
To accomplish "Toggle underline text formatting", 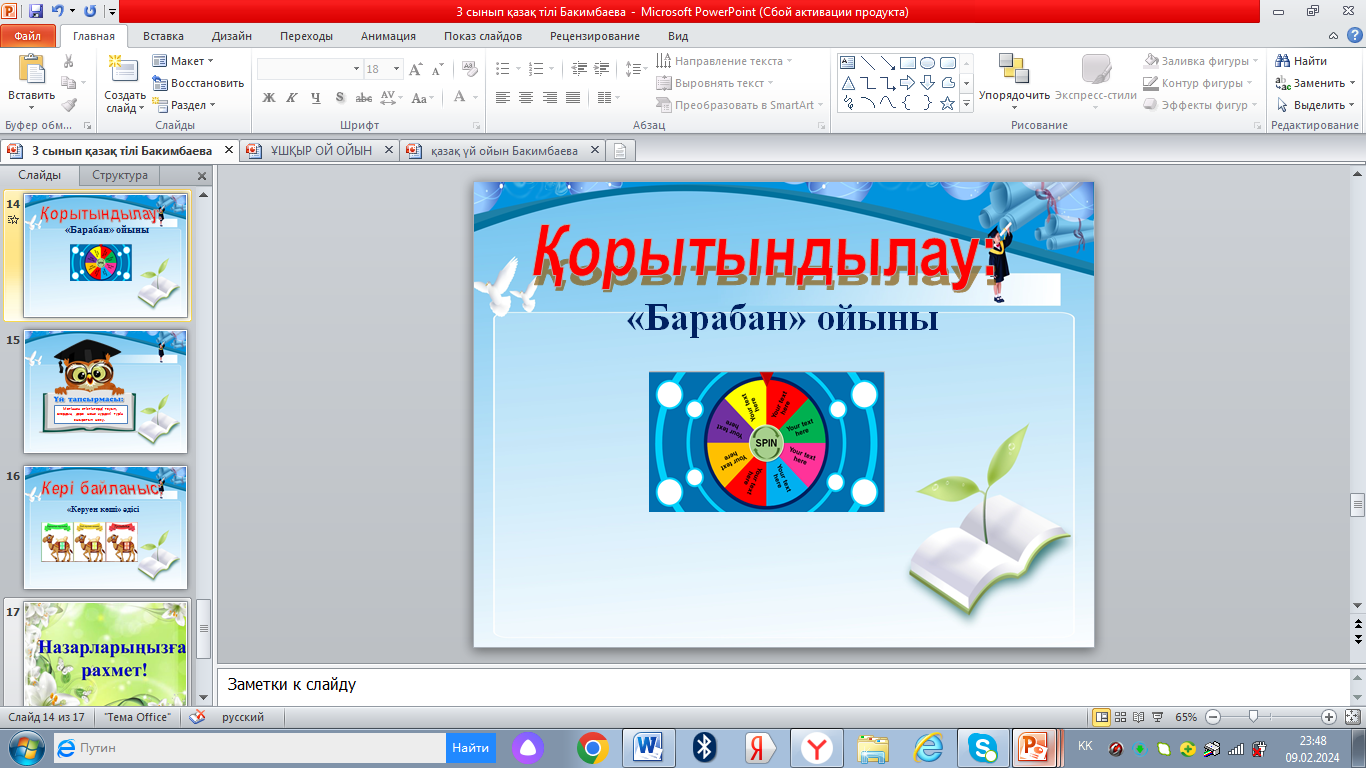I will tap(316, 98).
